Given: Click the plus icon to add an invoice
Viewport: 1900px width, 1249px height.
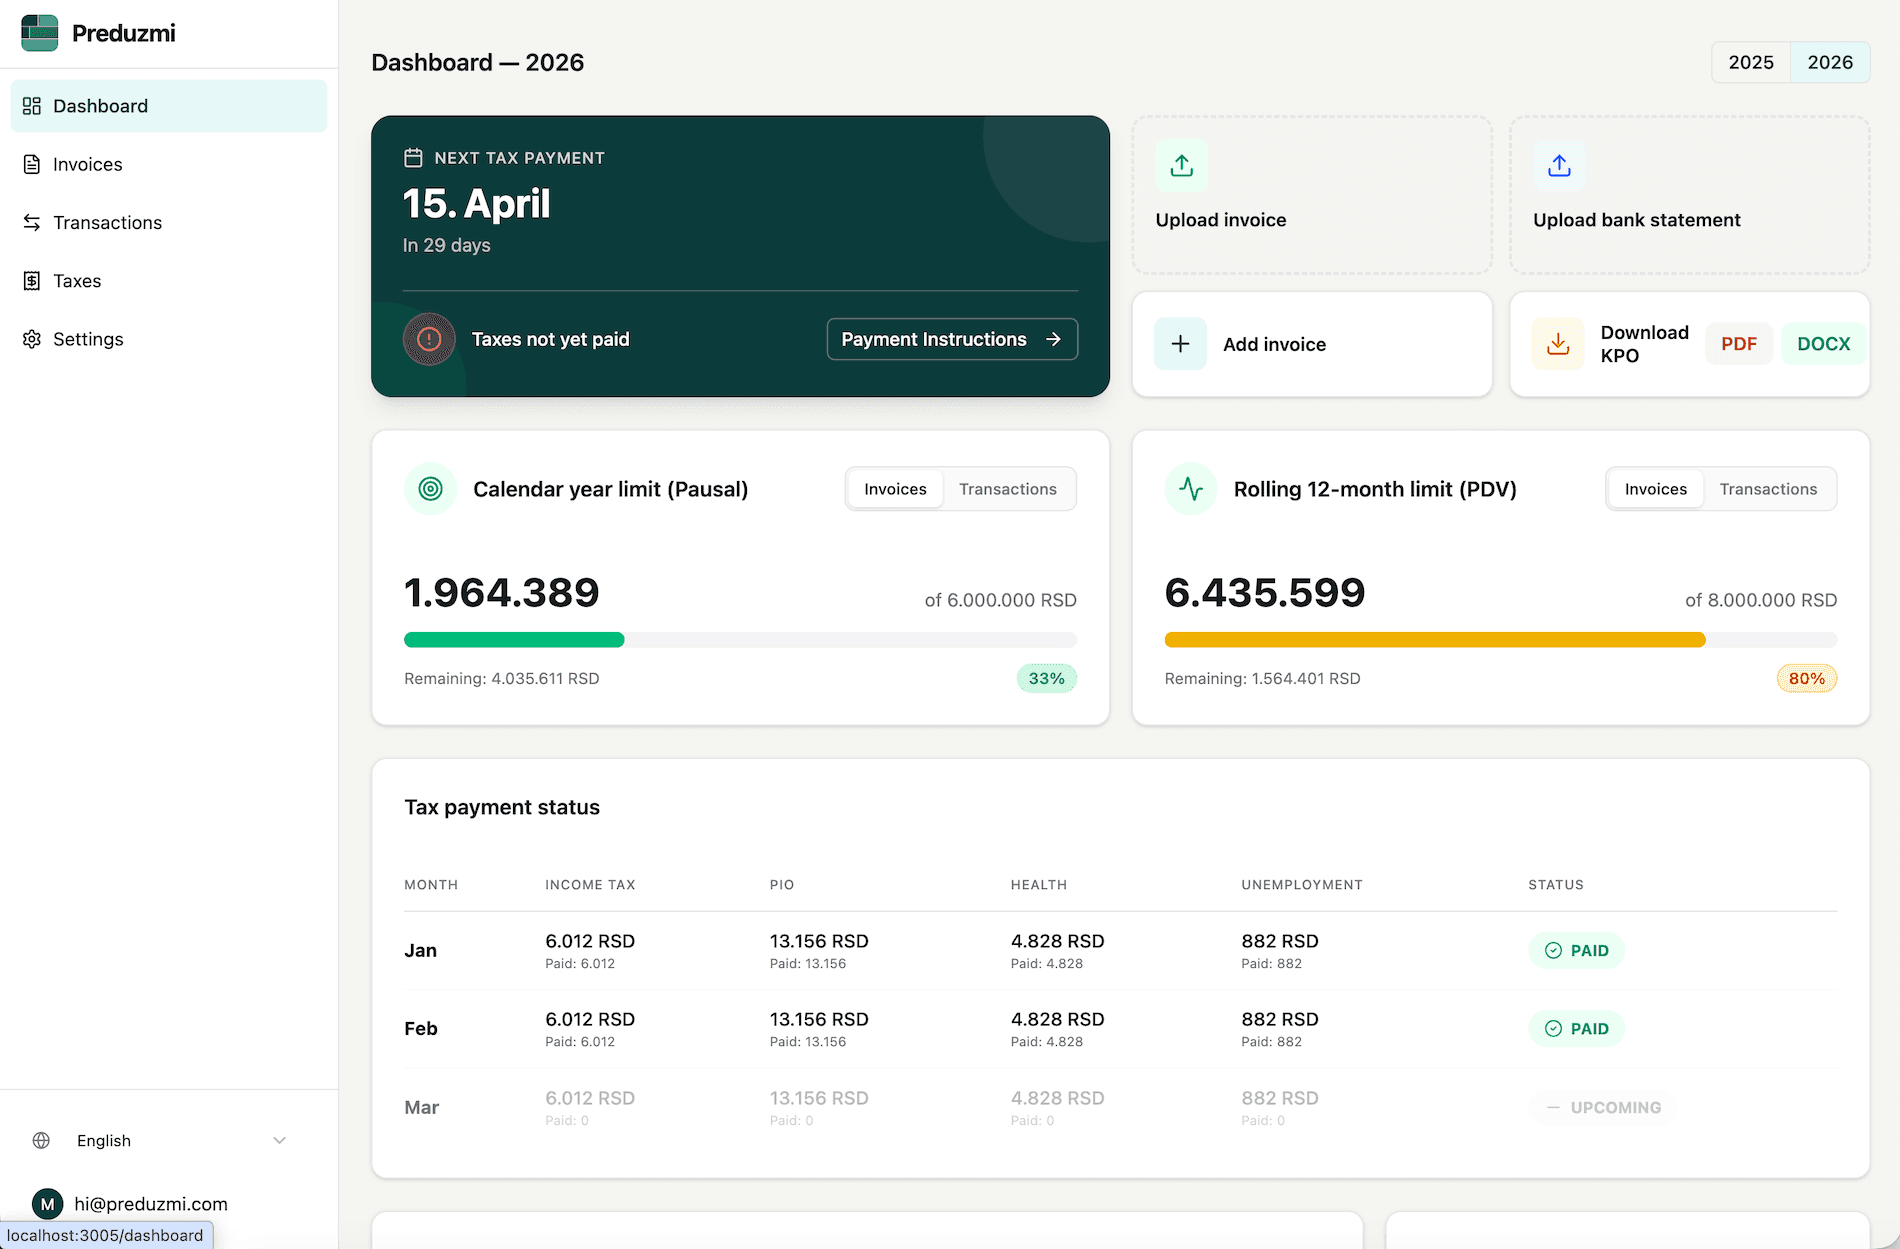Looking at the screenshot, I should coord(1181,343).
